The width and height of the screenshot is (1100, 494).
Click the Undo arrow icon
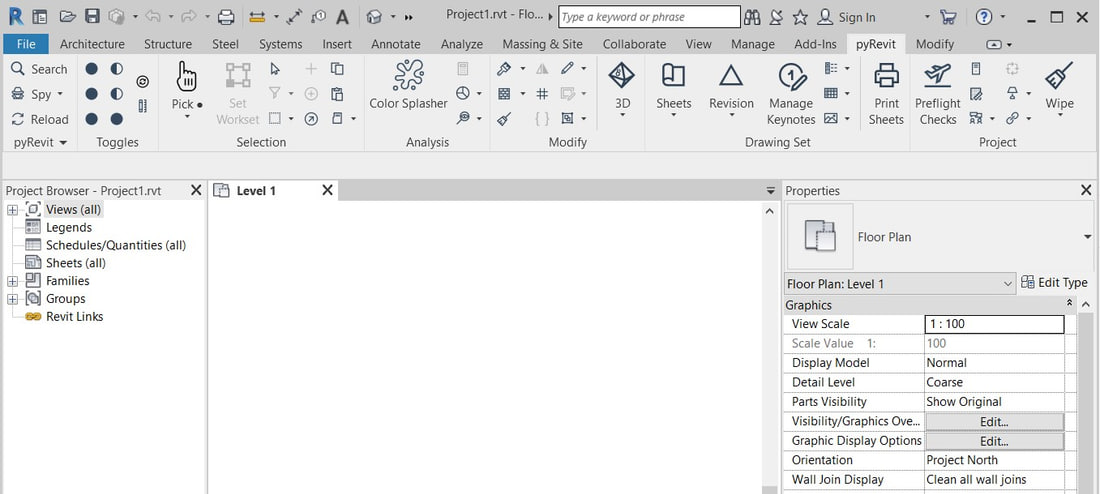(153, 17)
